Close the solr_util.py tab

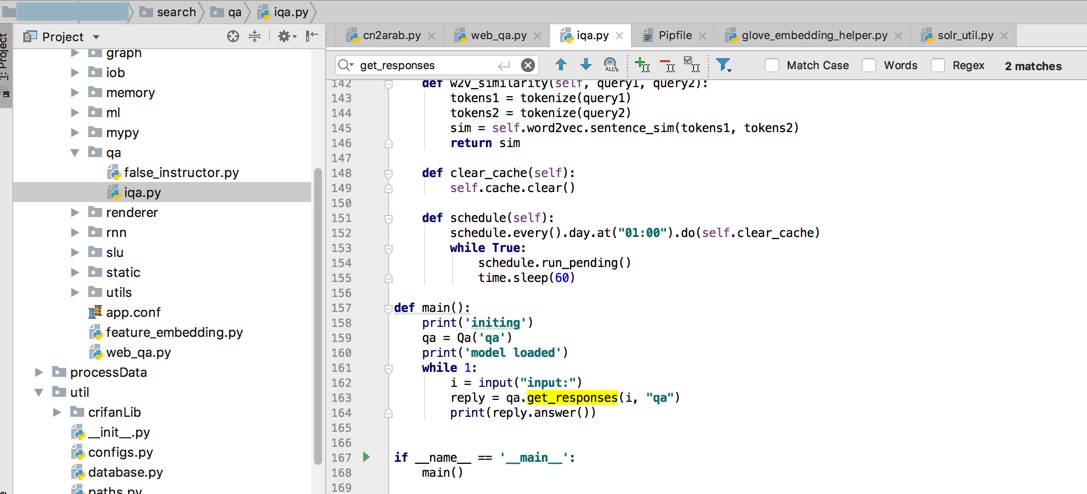[1004, 35]
